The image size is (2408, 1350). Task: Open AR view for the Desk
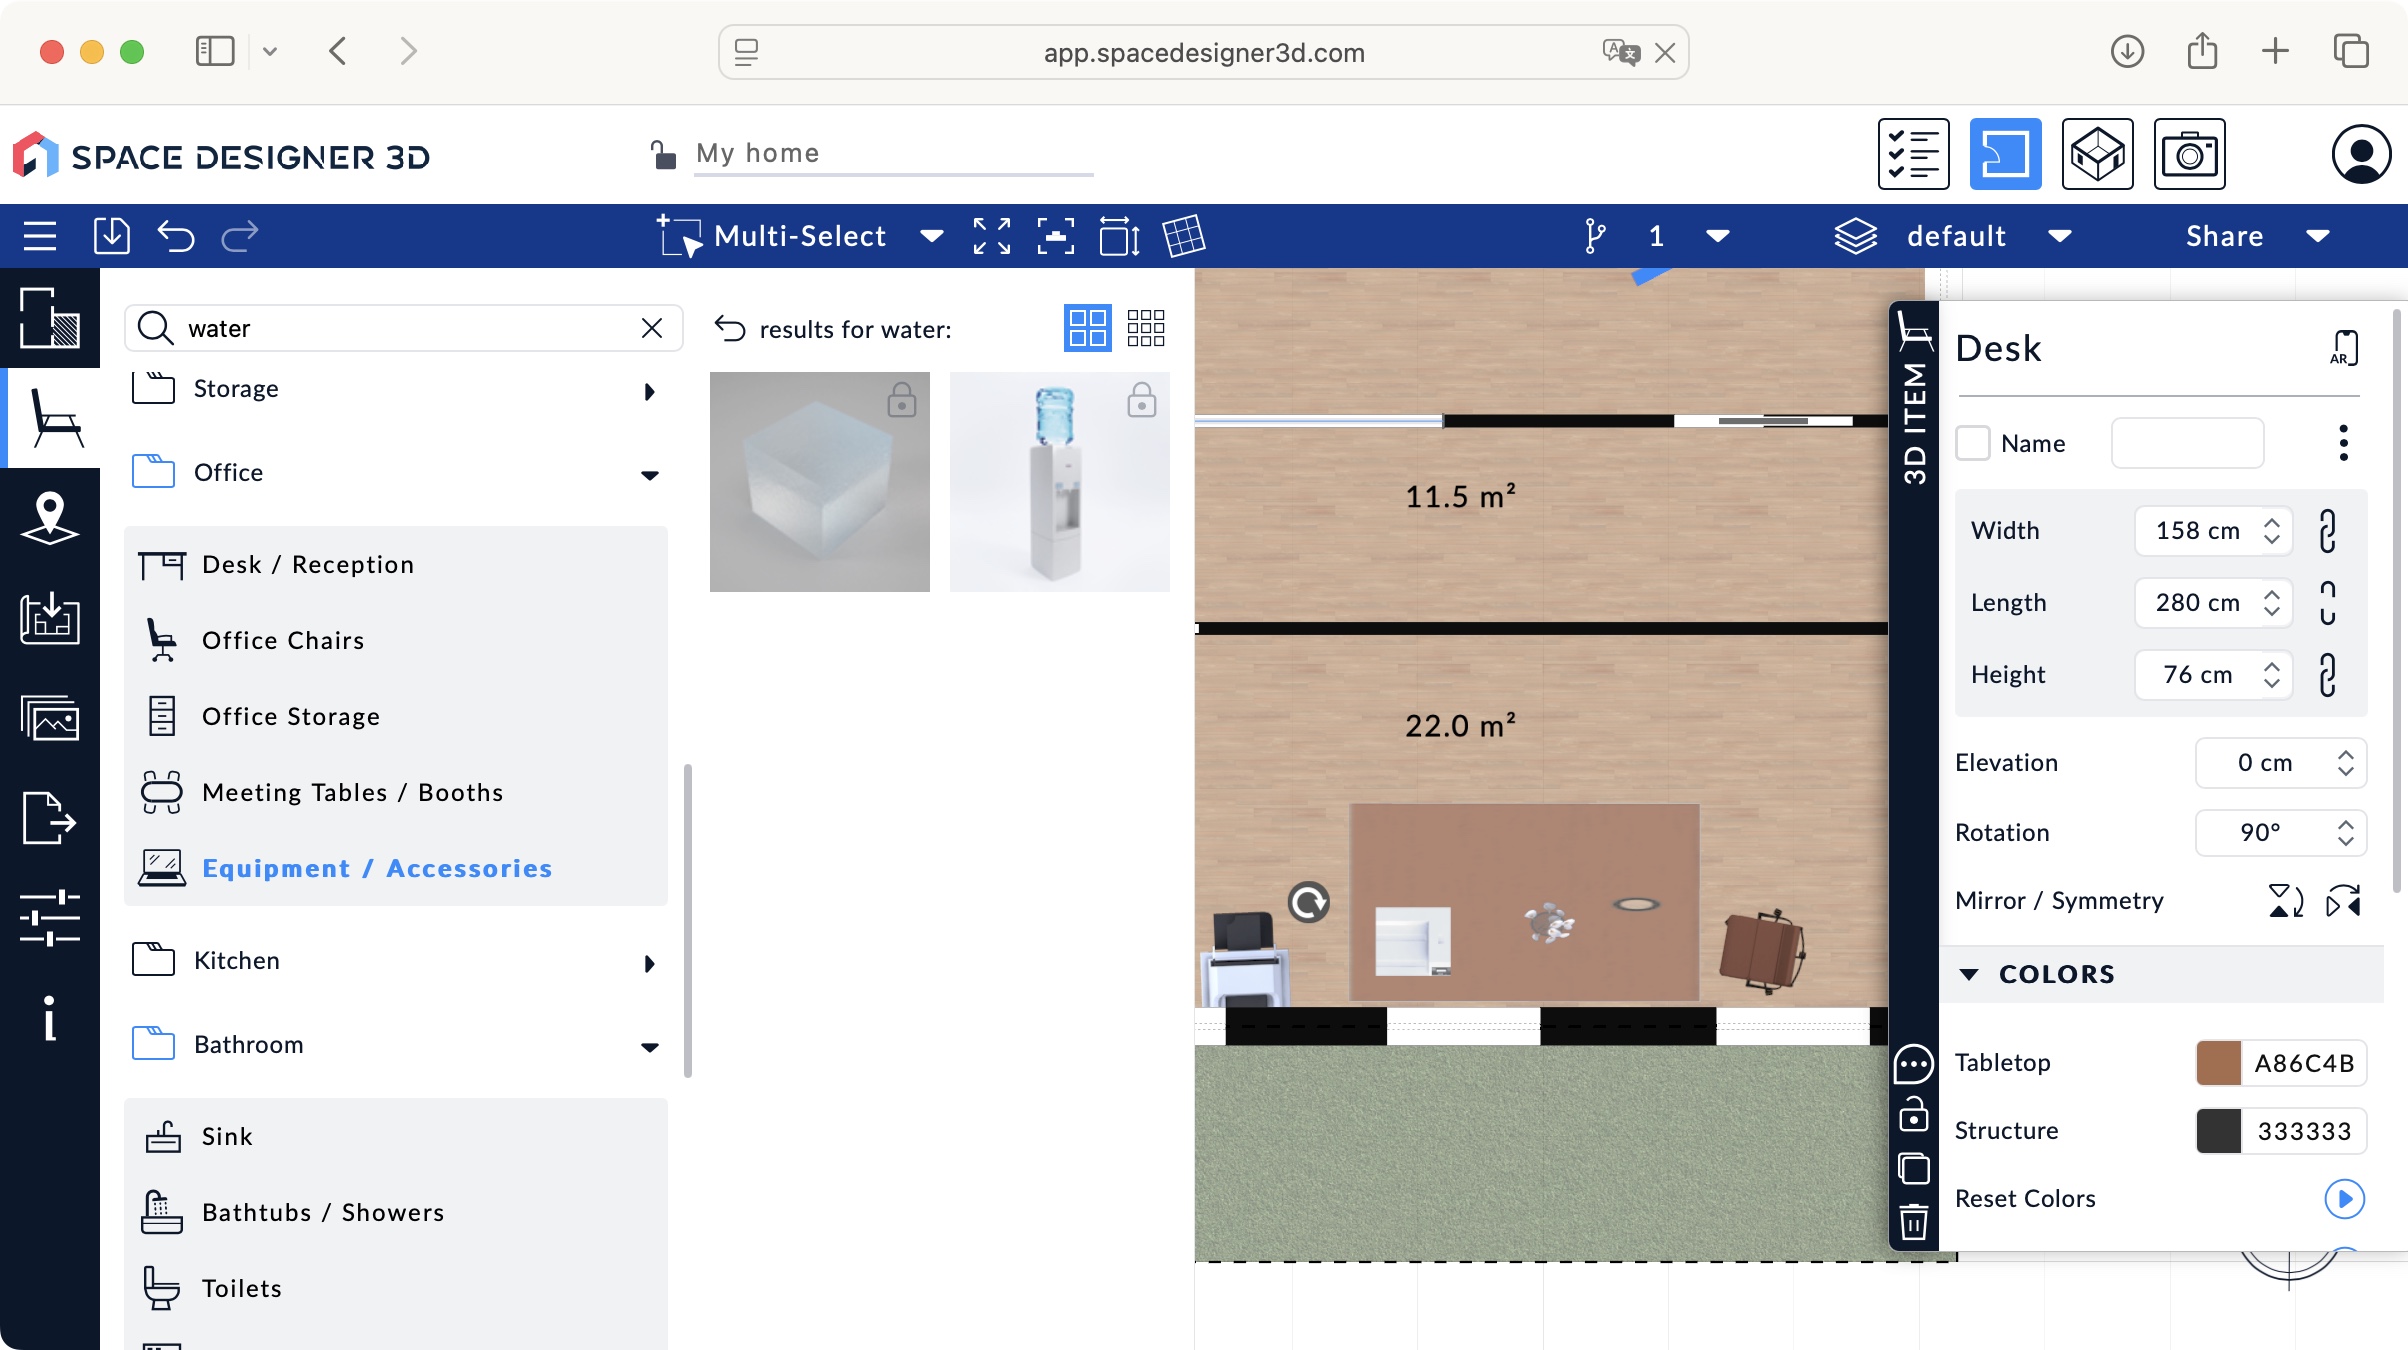click(2343, 347)
